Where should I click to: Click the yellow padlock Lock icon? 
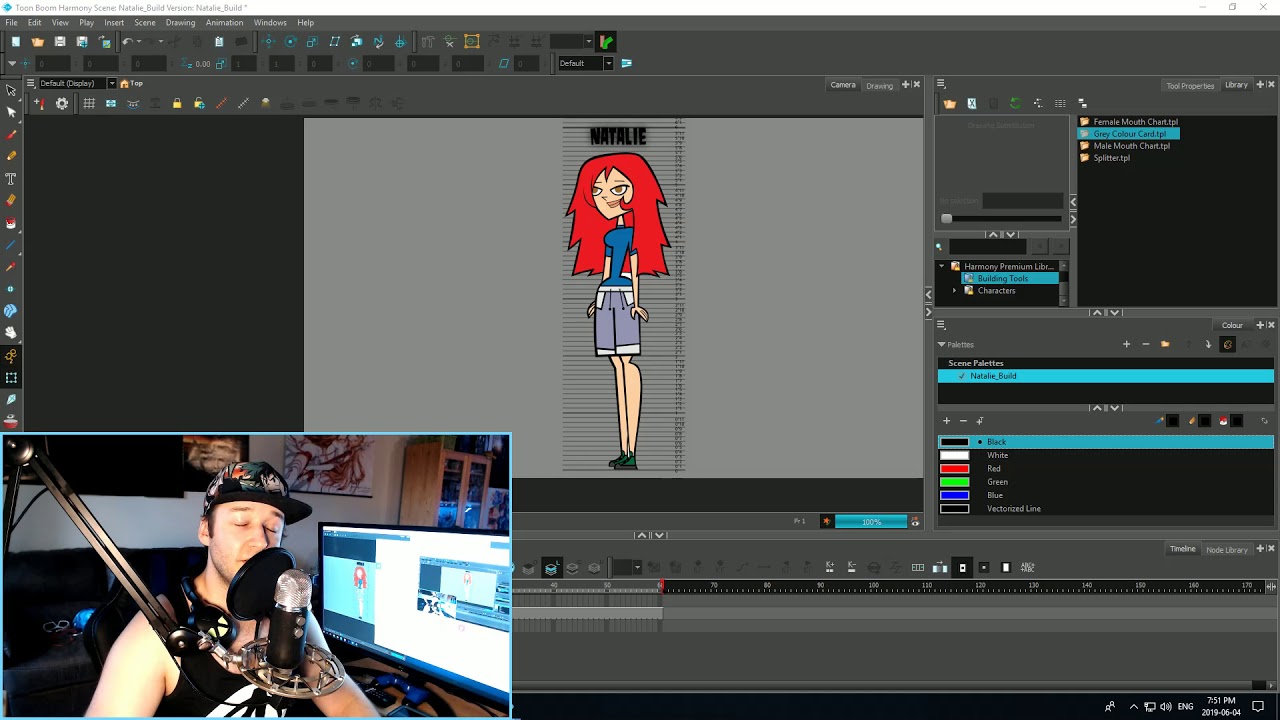(x=177, y=104)
